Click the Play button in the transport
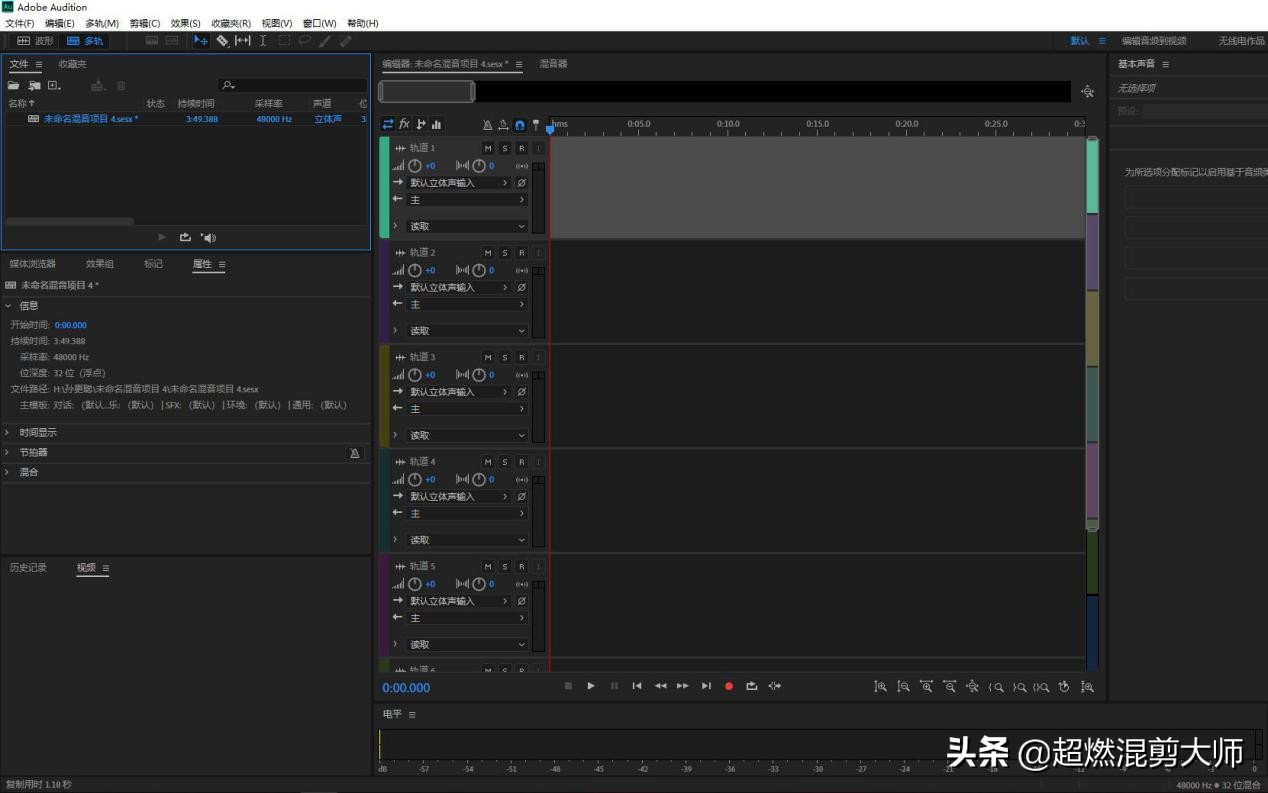Viewport: 1268px width, 793px height. click(591, 686)
